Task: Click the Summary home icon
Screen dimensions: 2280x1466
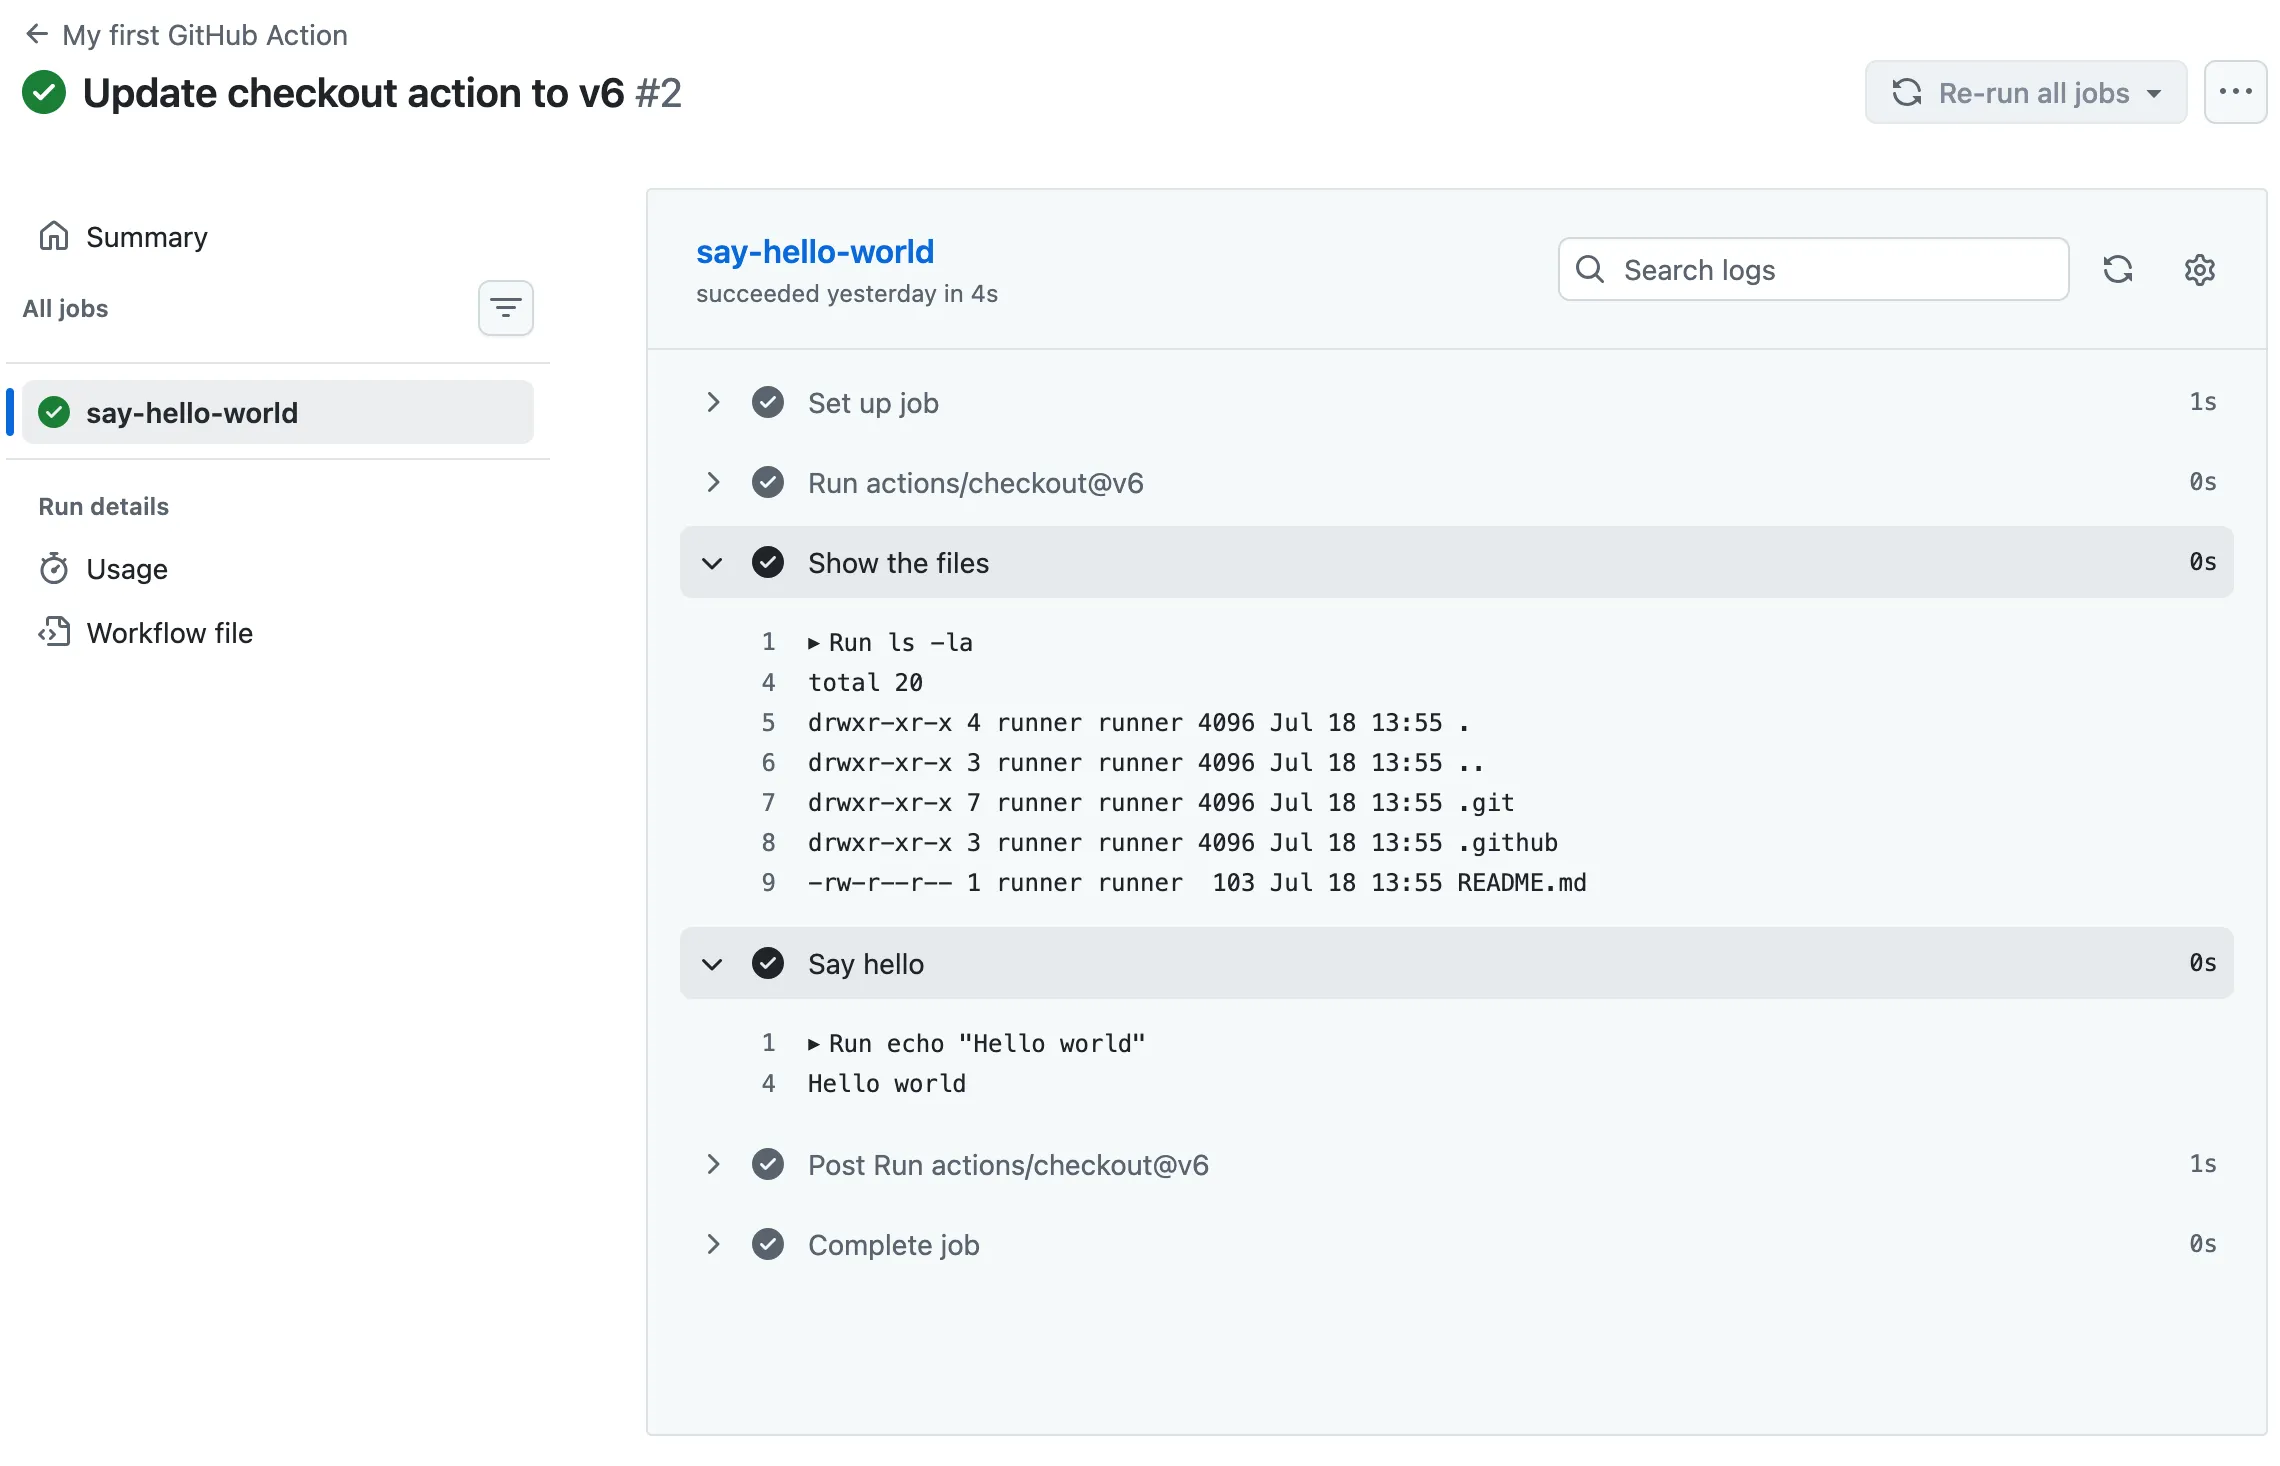Action: tap(54, 236)
